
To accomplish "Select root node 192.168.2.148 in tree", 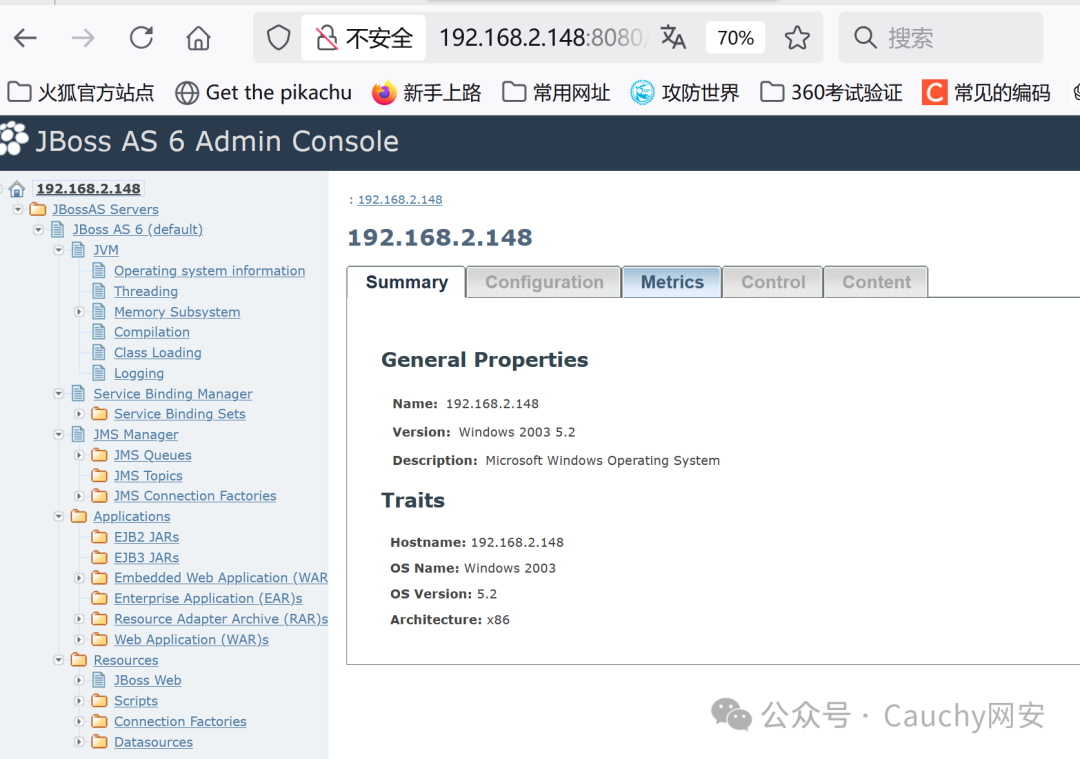I will 88,189.
